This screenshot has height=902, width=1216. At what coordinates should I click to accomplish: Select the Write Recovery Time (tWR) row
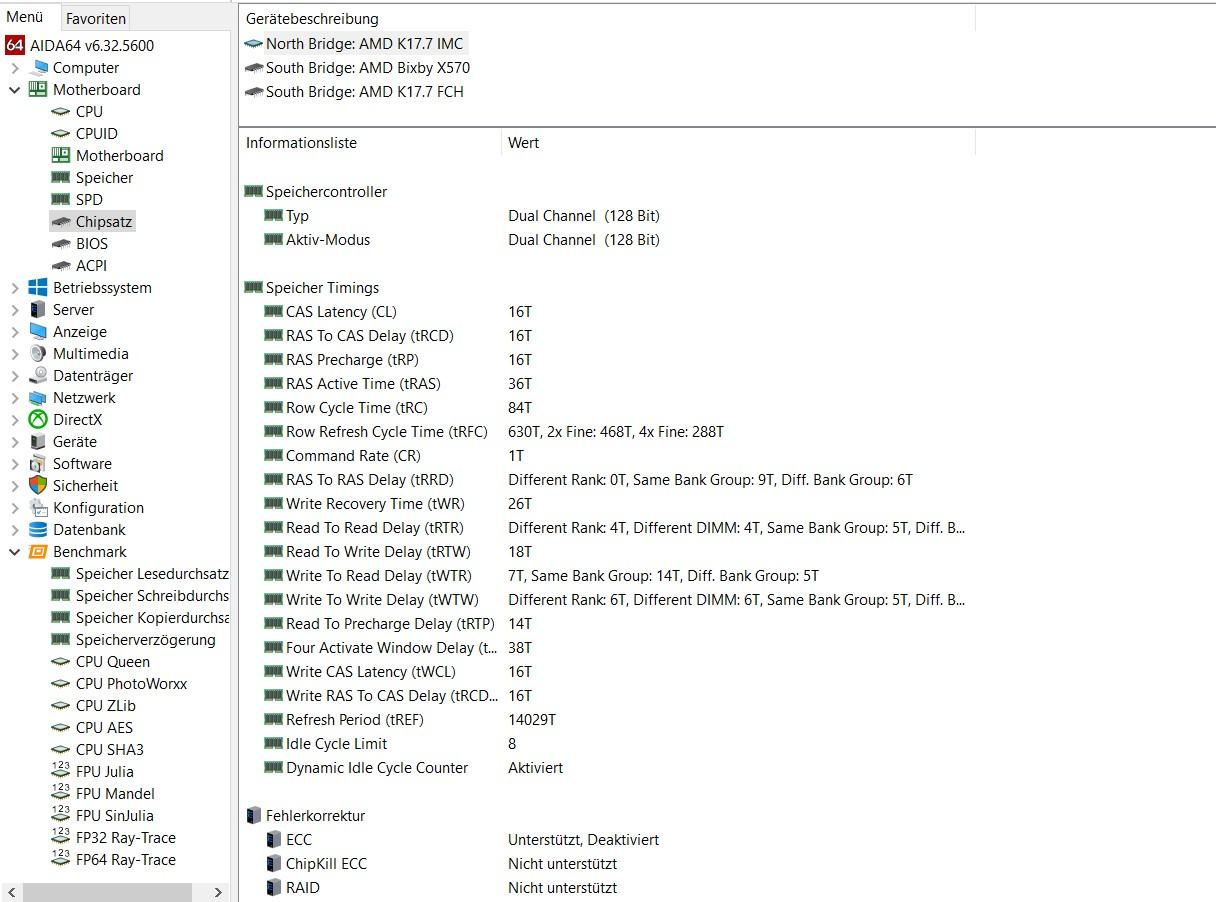coord(607,504)
